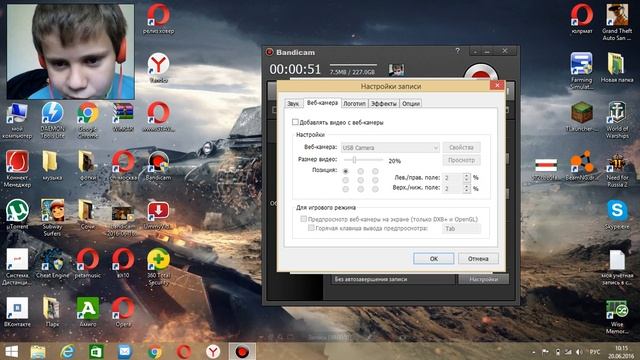Click the Tab hotkey input field

point(461,229)
